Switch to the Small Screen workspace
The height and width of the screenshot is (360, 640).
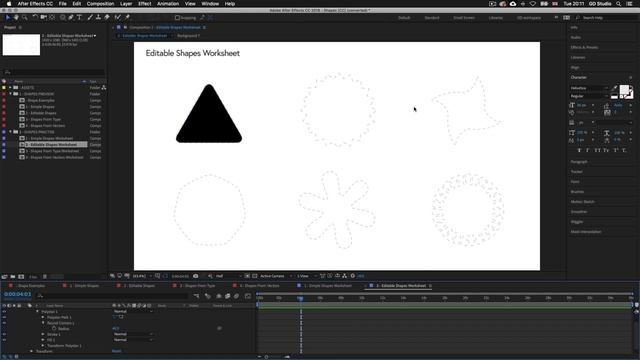point(464,18)
